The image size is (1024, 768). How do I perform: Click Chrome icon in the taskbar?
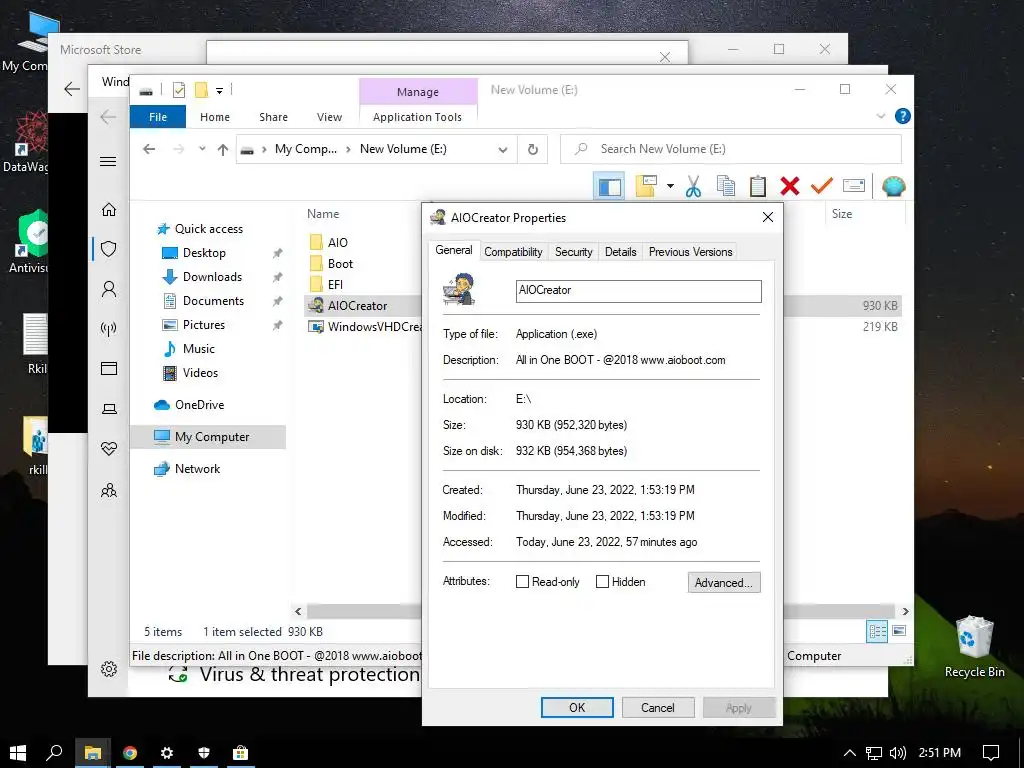[x=130, y=753]
